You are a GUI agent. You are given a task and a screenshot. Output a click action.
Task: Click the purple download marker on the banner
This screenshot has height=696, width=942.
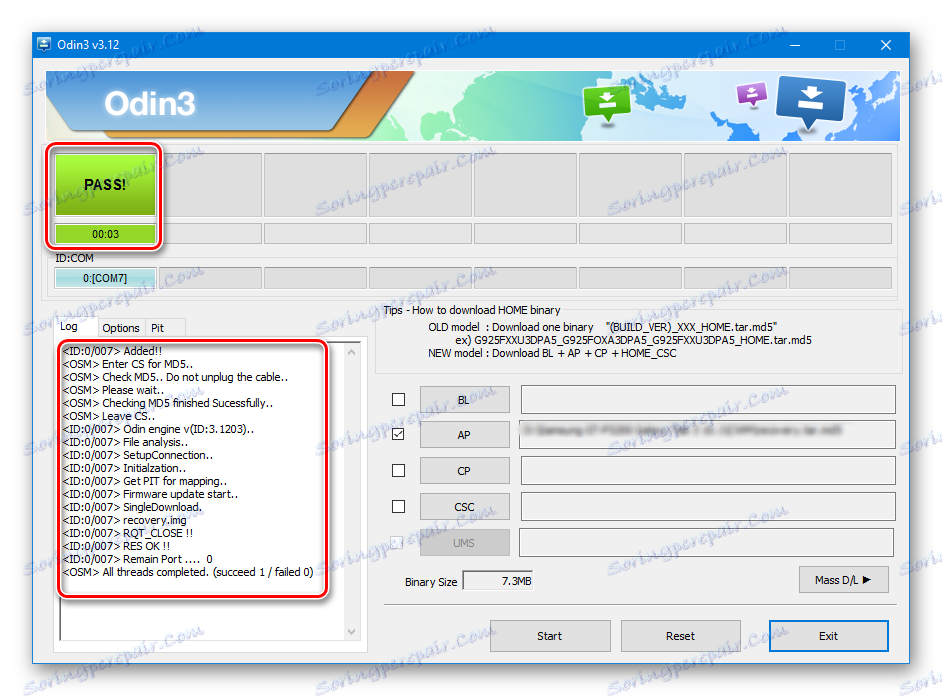pyautogui.click(x=752, y=94)
